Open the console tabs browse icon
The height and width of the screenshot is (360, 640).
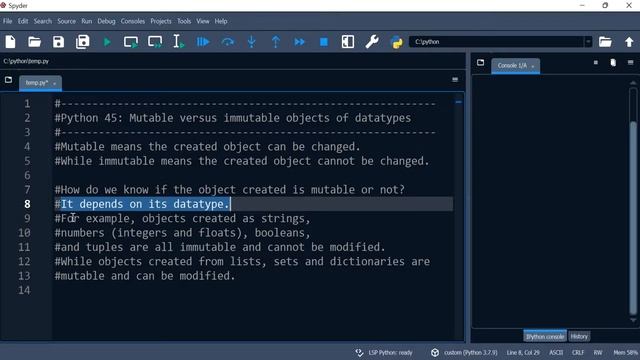click(x=480, y=62)
